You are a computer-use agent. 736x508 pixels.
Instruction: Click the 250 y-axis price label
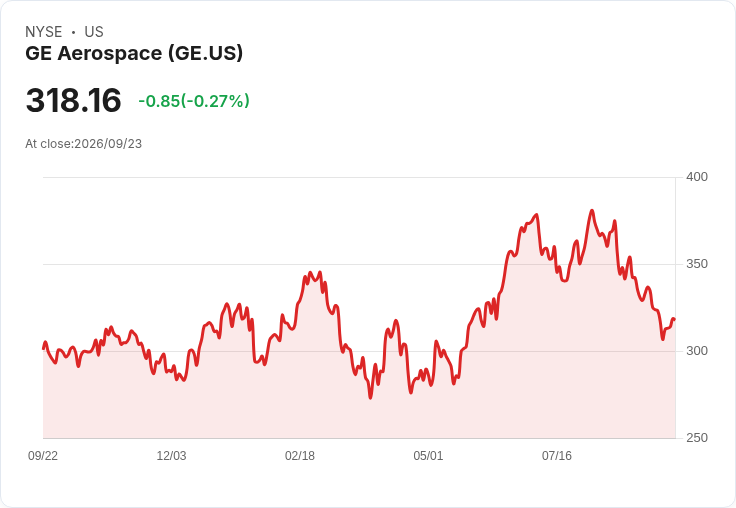pos(697,438)
